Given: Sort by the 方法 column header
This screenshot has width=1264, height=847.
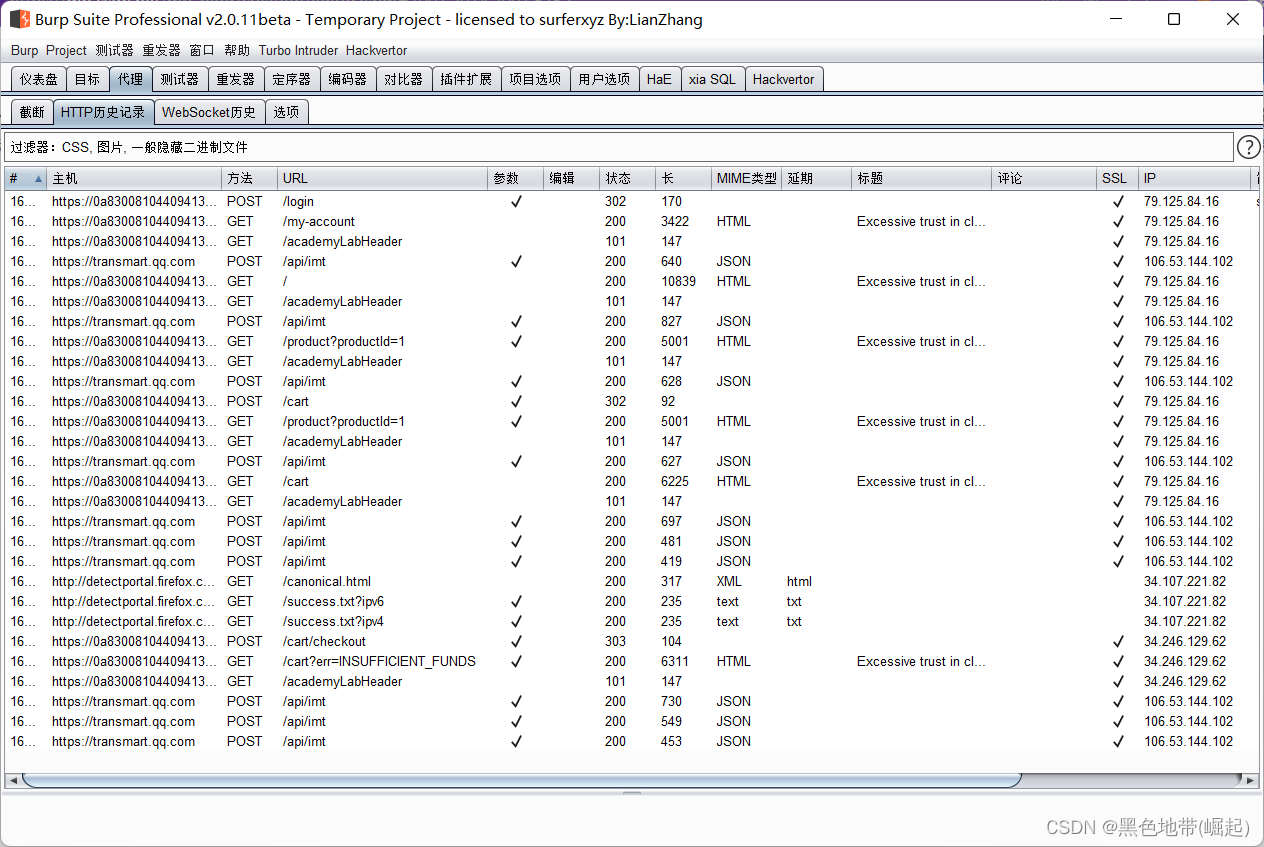Looking at the screenshot, I should coord(249,179).
